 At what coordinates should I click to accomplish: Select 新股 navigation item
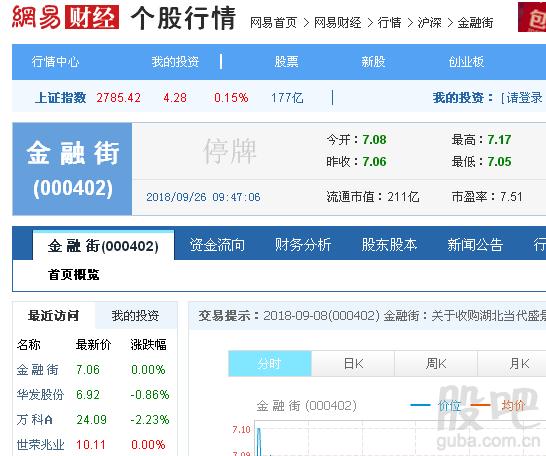(373, 62)
